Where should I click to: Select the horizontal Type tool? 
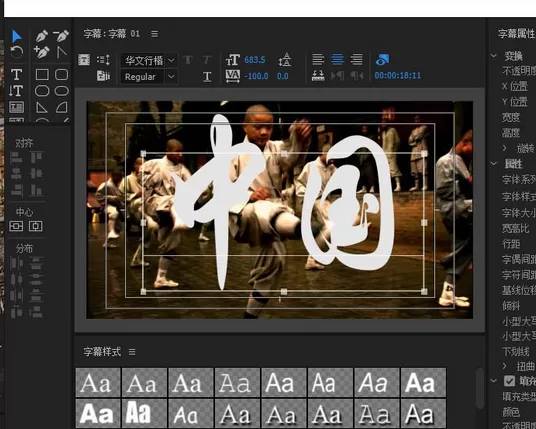pyautogui.click(x=16, y=75)
